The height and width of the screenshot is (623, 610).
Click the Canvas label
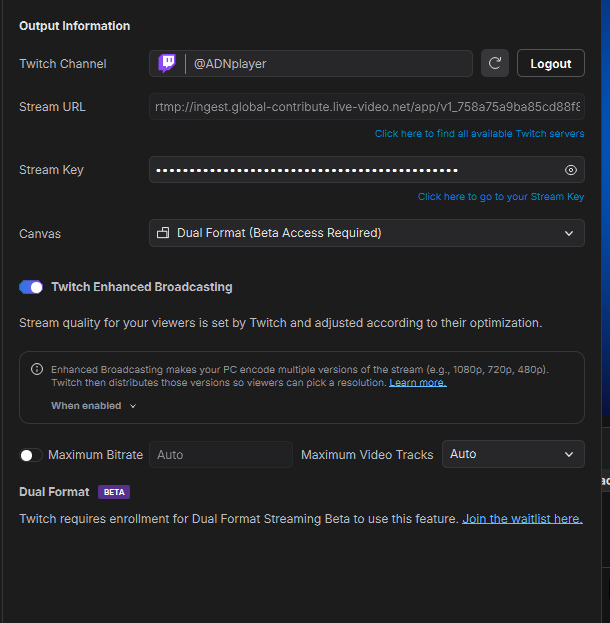(x=40, y=234)
